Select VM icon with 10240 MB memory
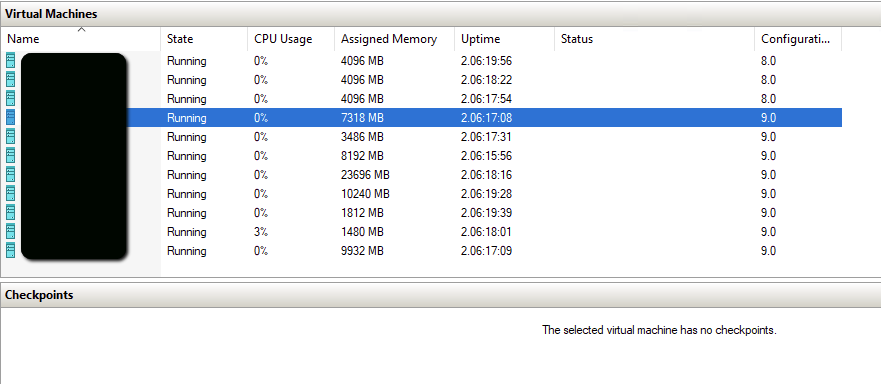Screen dimensions: 881x384 click(10, 194)
